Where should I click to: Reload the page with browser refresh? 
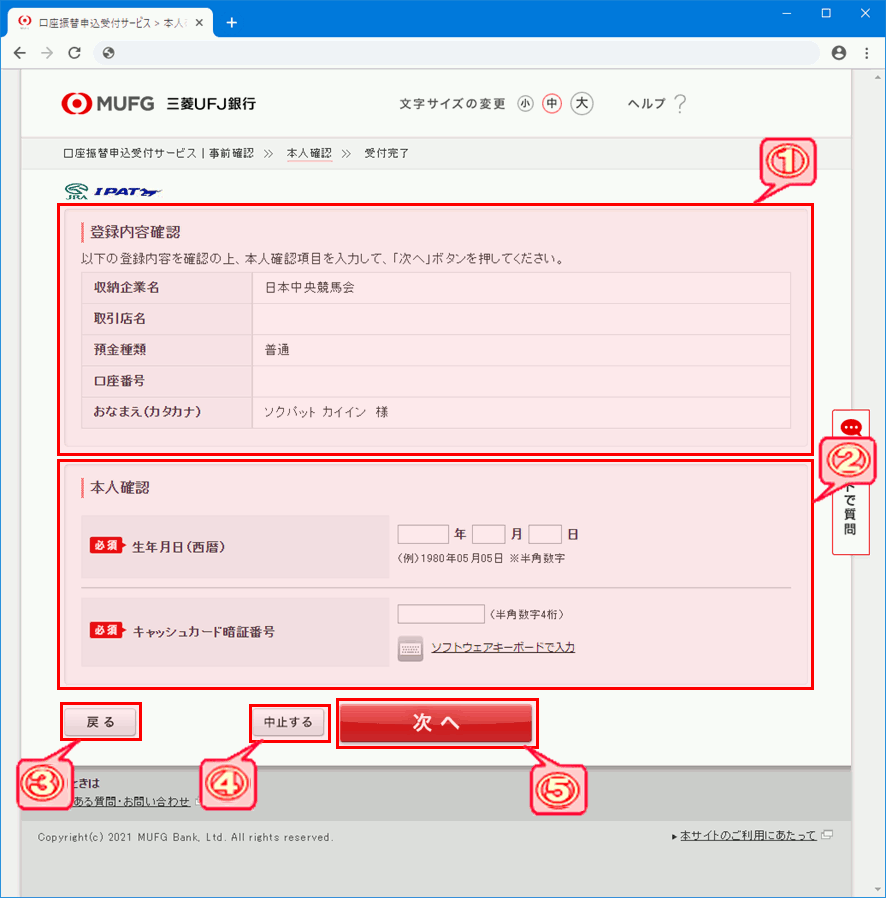[x=74, y=53]
